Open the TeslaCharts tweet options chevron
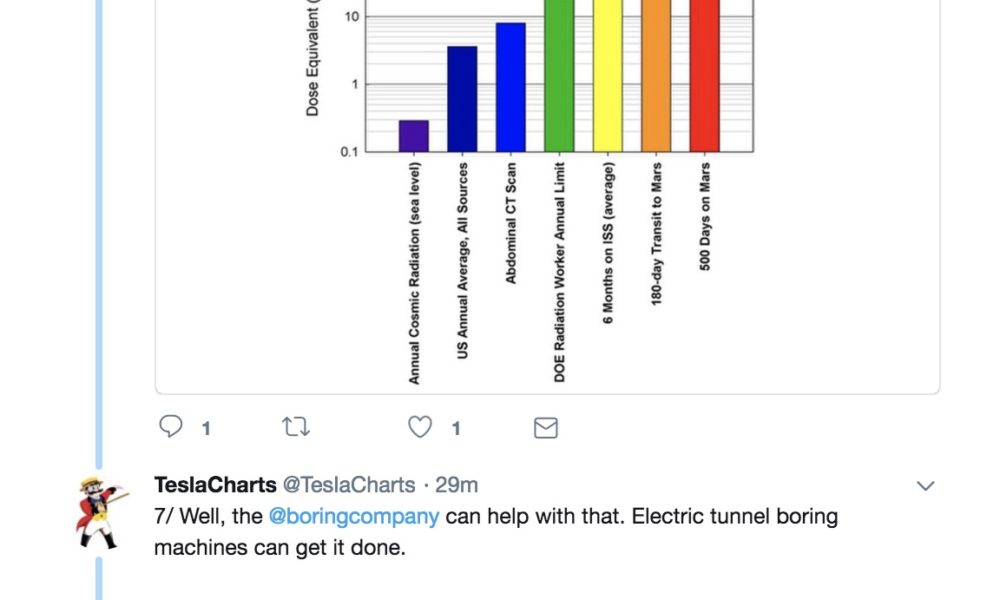 (925, 486)
